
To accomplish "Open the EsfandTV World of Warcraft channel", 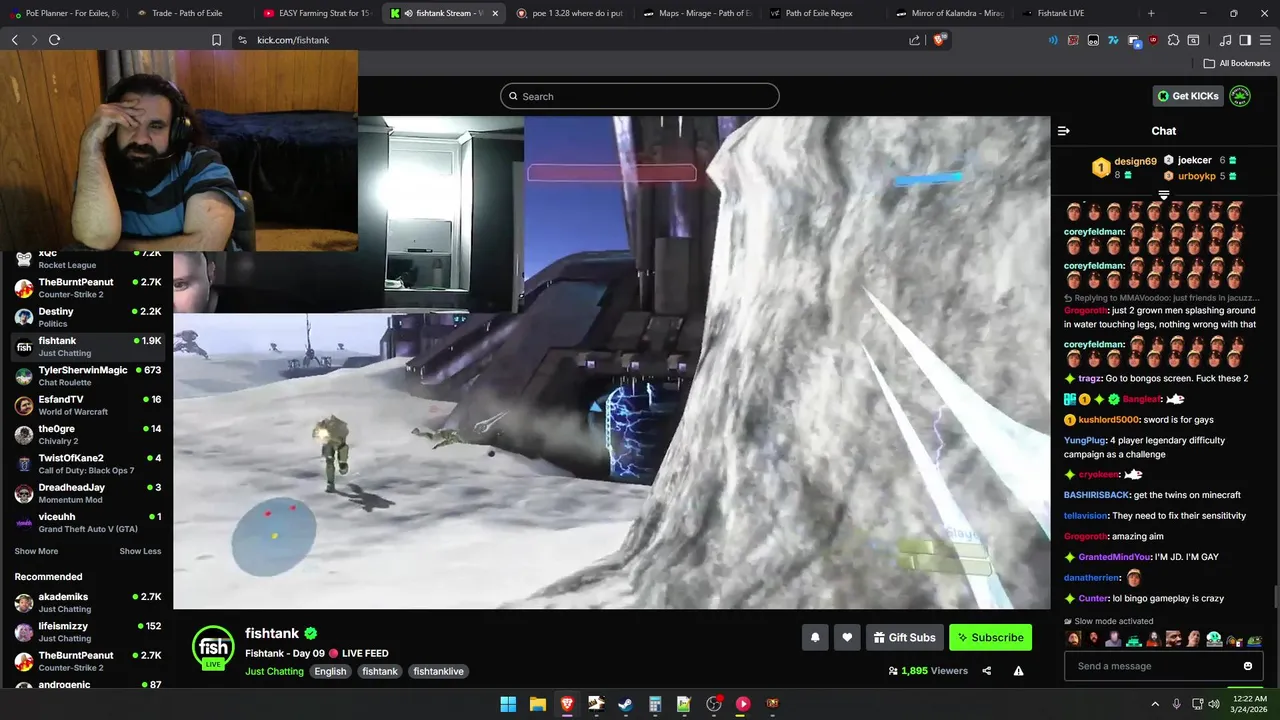I will point(87,405).
